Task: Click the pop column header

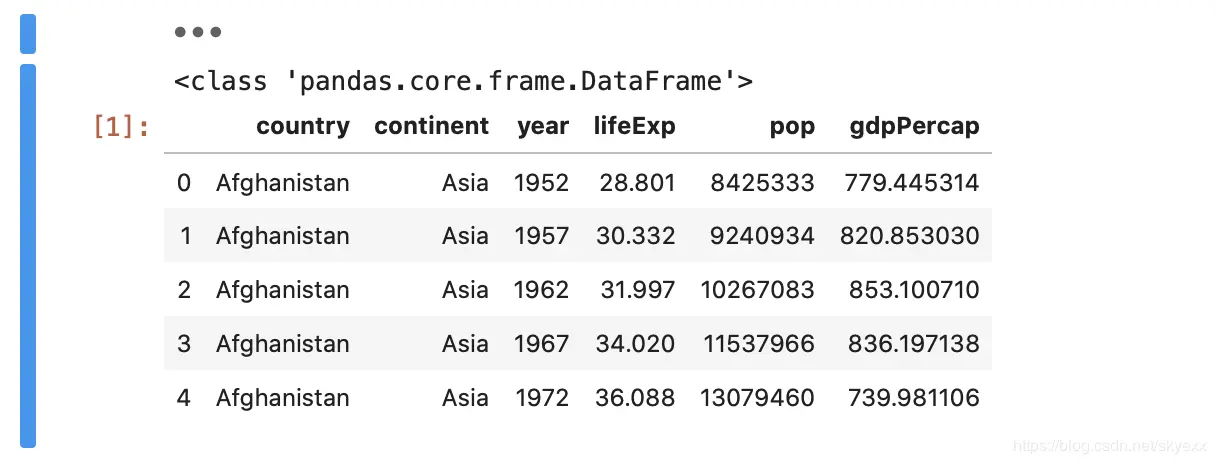Action: coord(792,127)
